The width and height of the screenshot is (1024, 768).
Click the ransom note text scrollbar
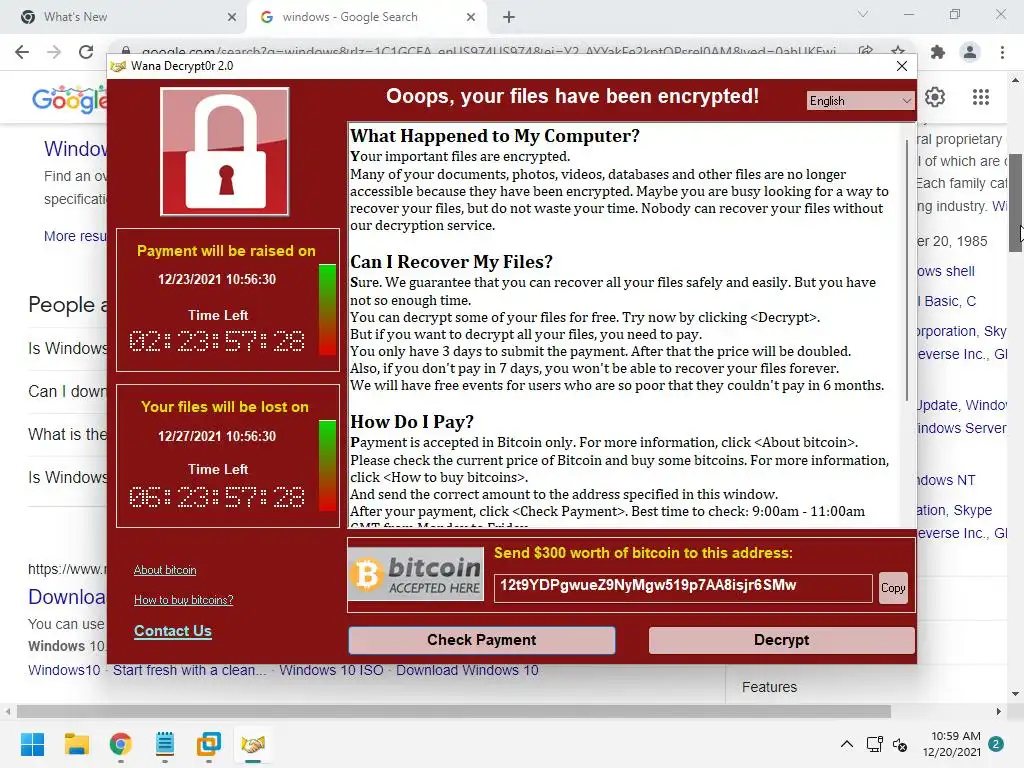(906, 270)
